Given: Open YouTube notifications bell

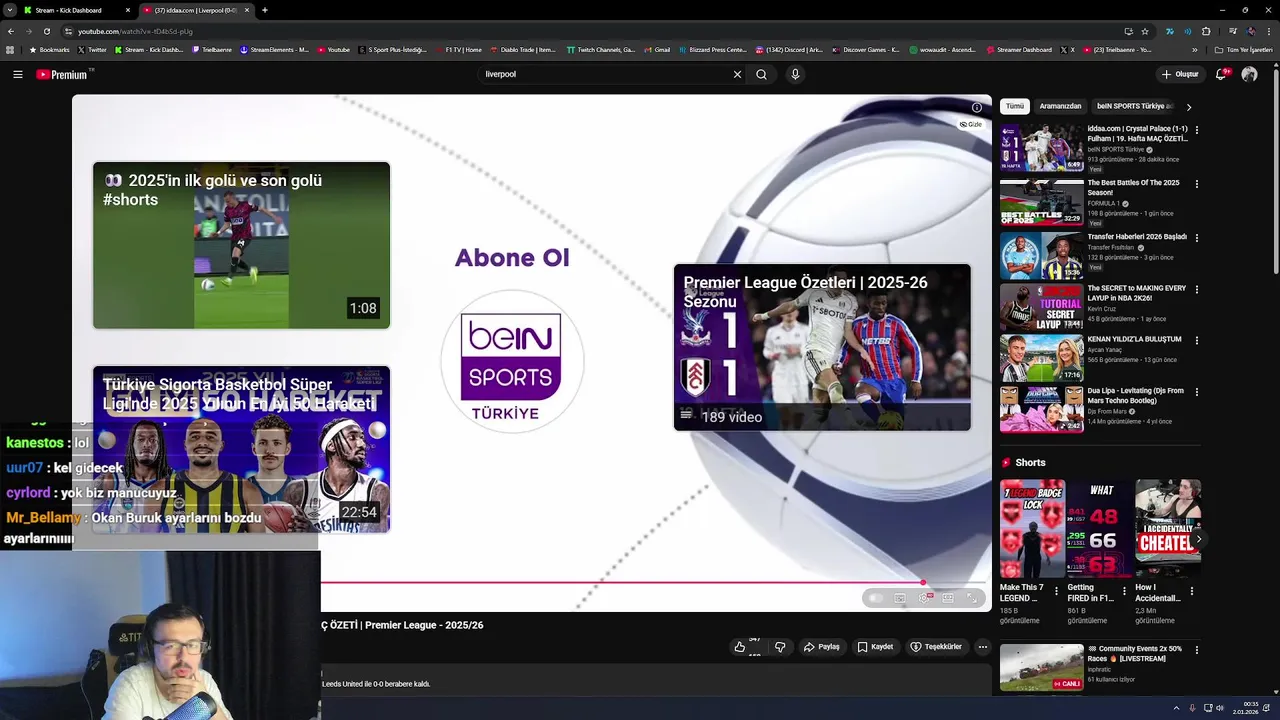Looking at the screenshot, I should tap(1221, 74).
